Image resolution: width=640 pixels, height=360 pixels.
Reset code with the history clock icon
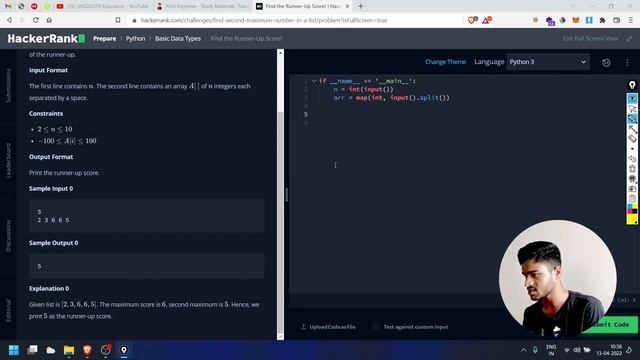[606, 62]
